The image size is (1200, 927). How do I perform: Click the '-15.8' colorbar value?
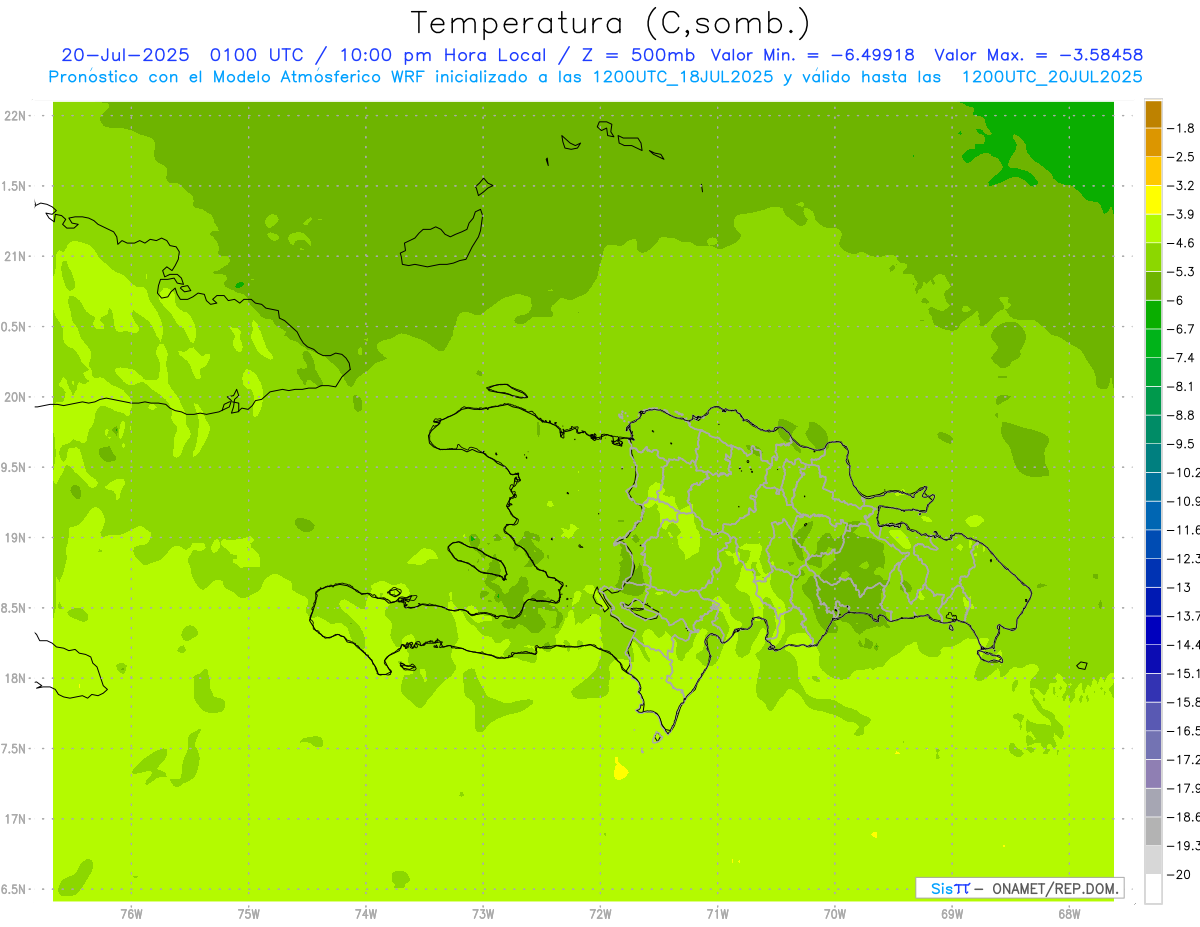coord(1185,702)
